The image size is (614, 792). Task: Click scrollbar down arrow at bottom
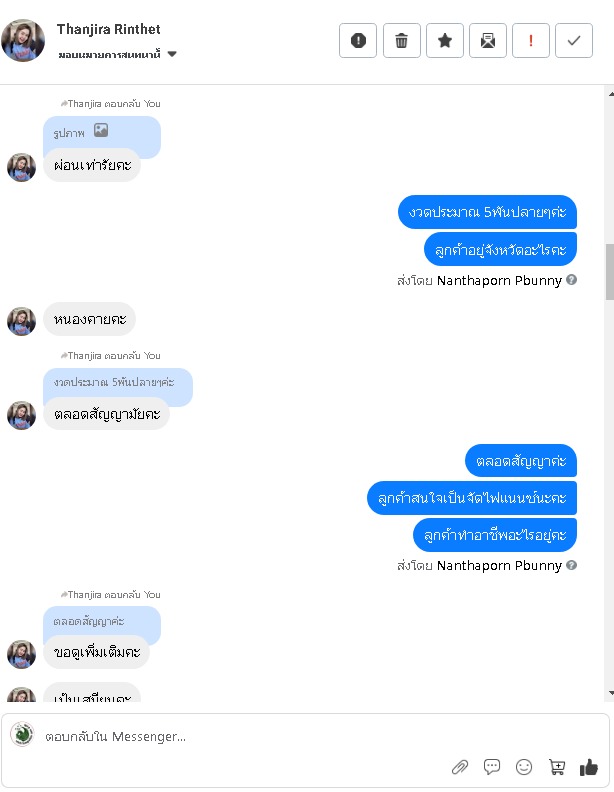[611, 693]
